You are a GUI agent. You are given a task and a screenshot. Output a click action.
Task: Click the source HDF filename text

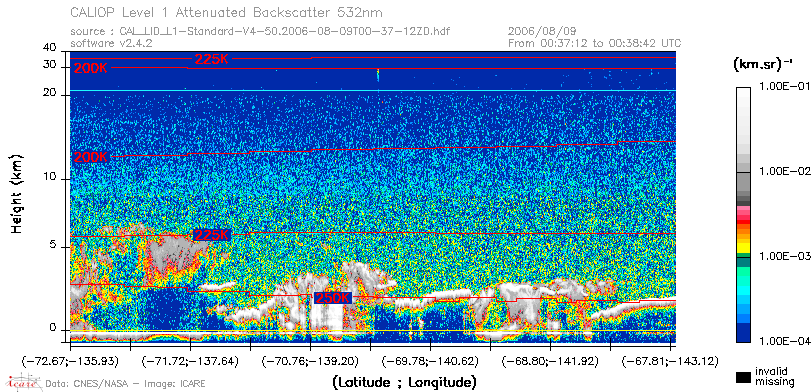[286, 32]
